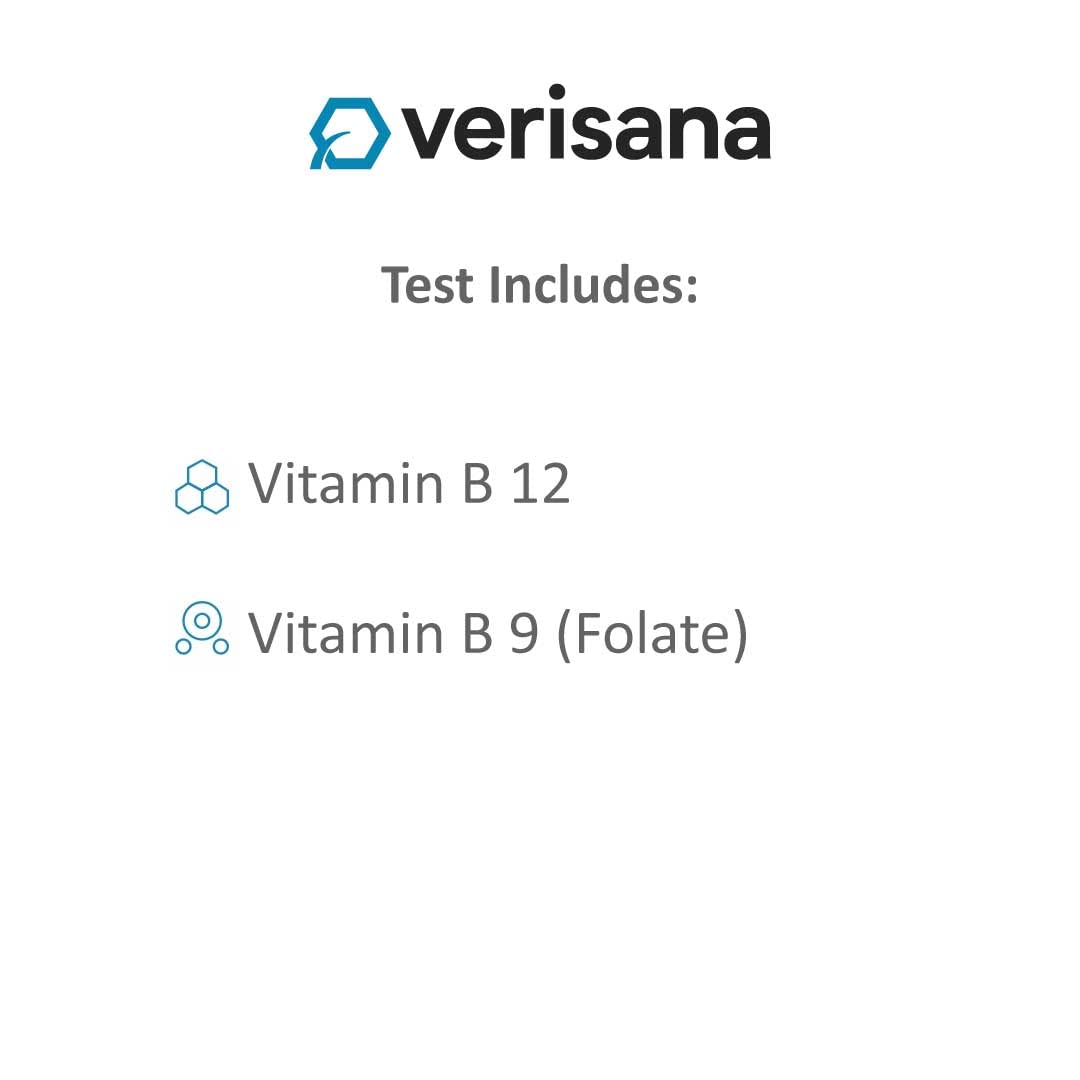This screenshot has width=1080, height=1080.
Task: Click the letter "v" in the verisana wordmark
Action: click(x=428, y=136)
